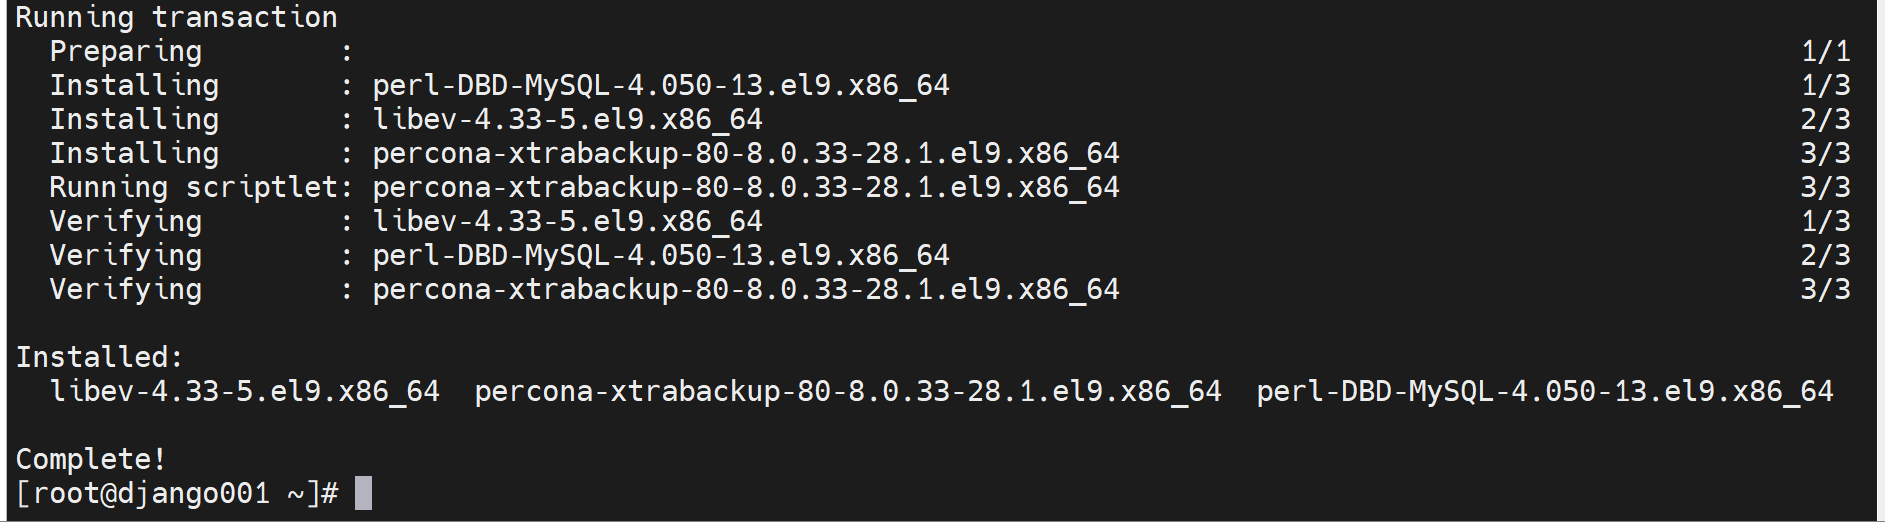The width and height of the screenshot is (1885, 522).
Task: Click percona-xtrabackup package in the Installed list
Action: tap(847, 391)
